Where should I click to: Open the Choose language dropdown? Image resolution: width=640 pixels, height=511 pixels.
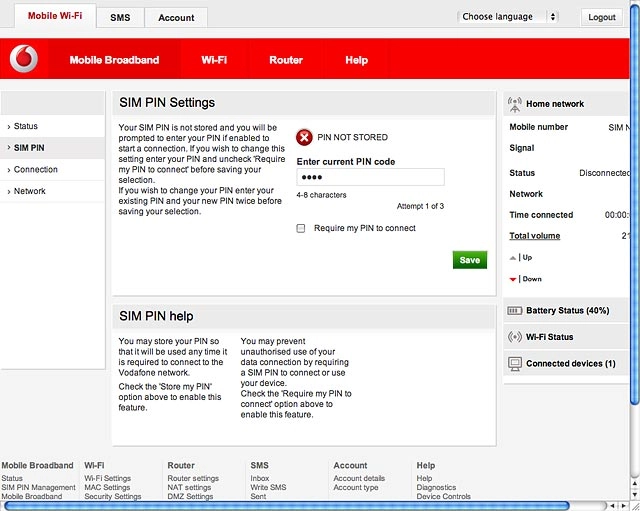click(507, 17)
